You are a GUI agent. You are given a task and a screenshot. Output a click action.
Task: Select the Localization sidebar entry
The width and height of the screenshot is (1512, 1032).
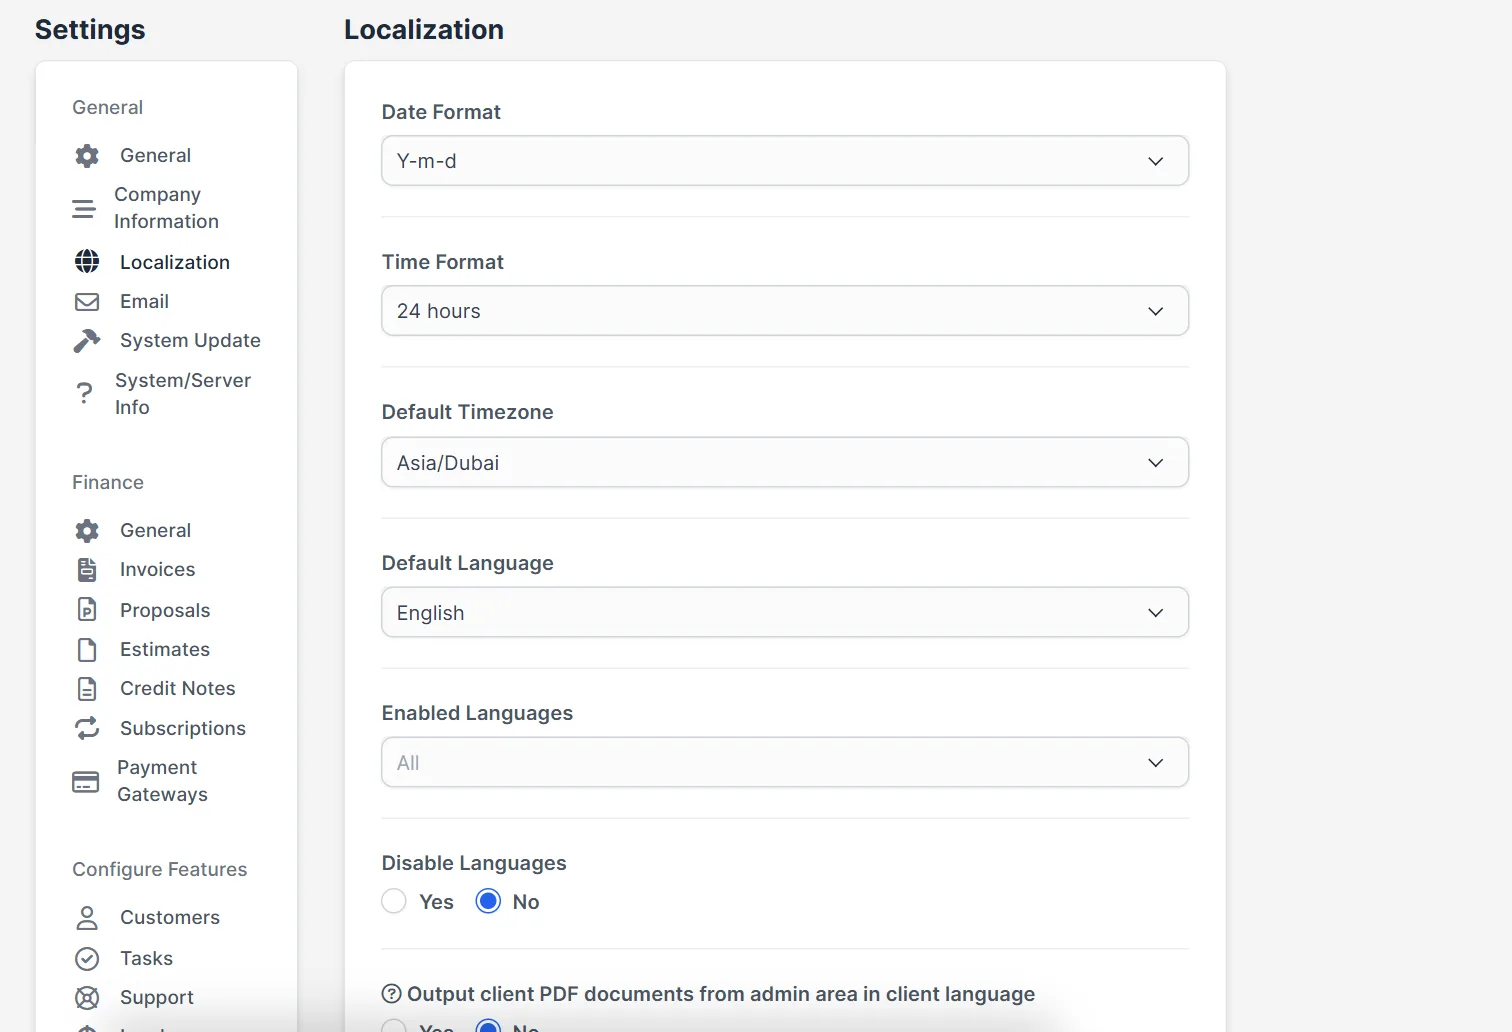(x=175, y=262)
